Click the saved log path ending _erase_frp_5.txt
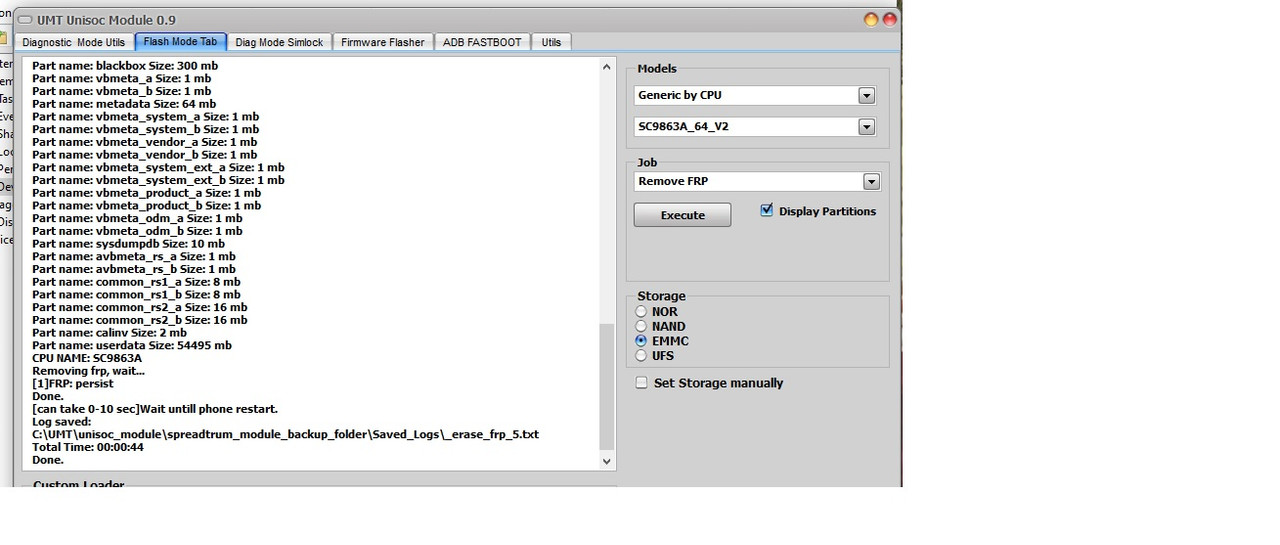 [286, 435]
